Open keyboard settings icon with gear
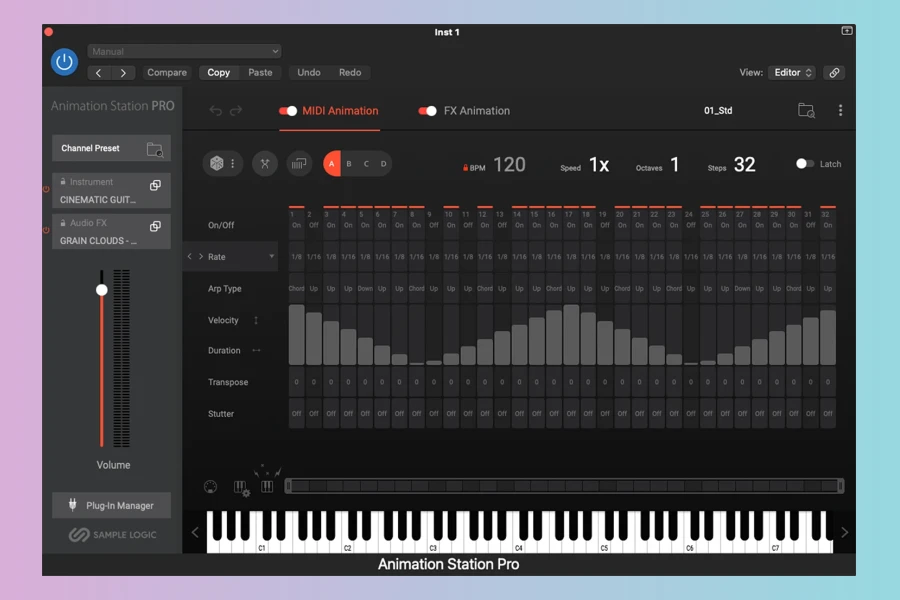This screenshot has width=900, height=600. (x=242, y=488)
